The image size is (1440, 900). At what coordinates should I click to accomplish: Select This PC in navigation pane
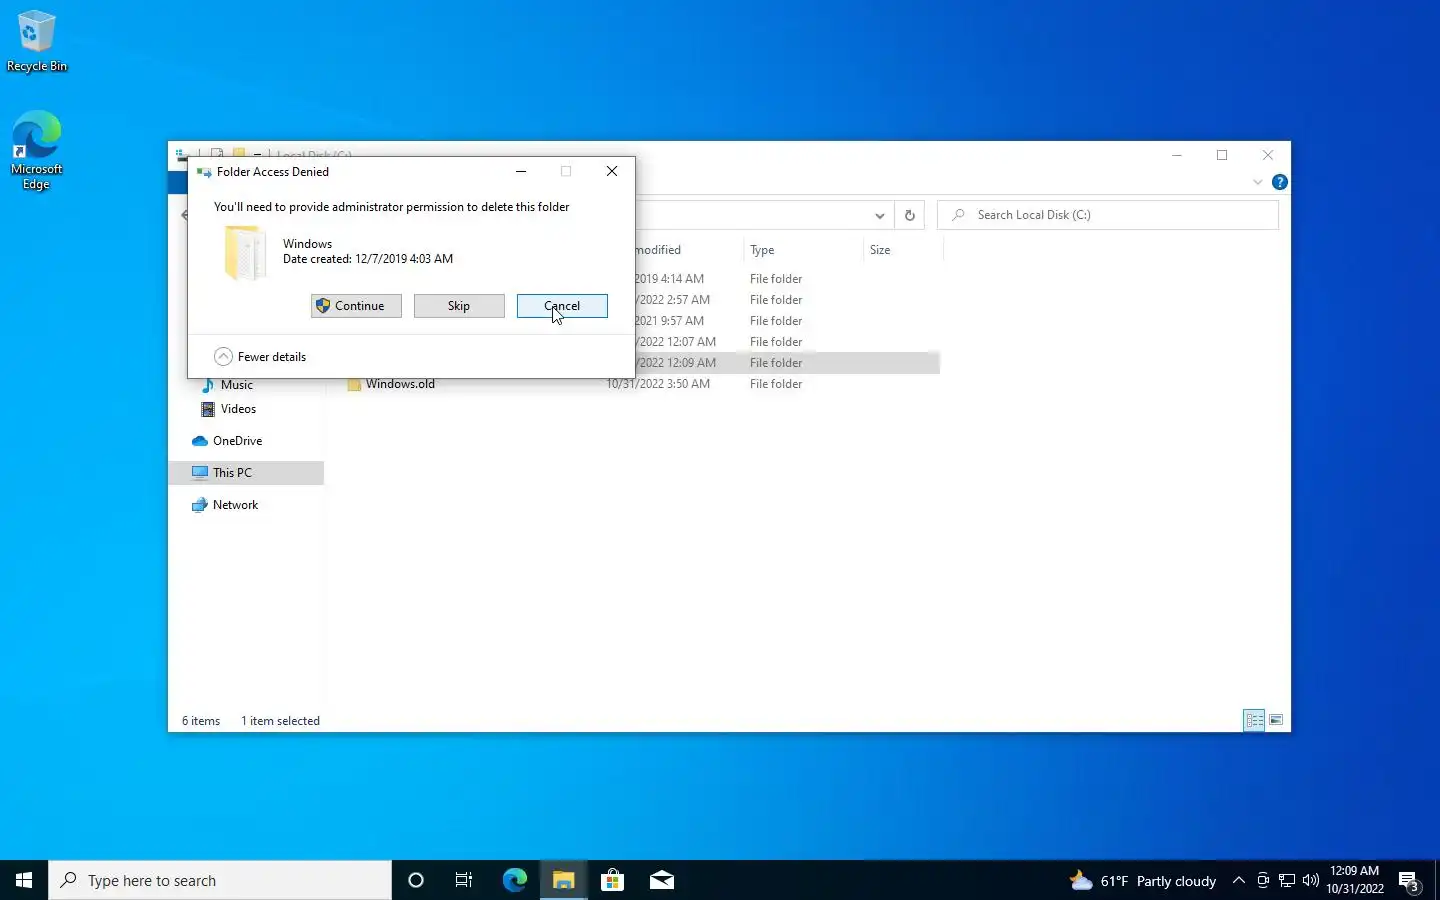[232, 473]
